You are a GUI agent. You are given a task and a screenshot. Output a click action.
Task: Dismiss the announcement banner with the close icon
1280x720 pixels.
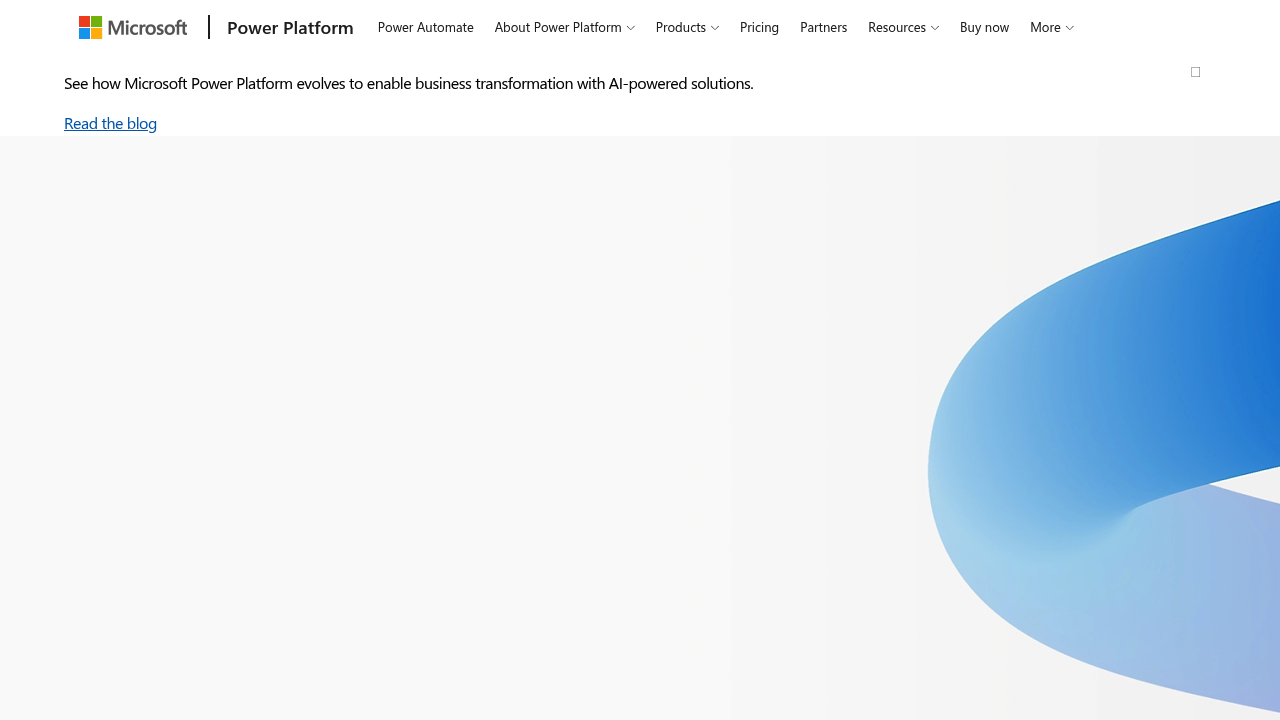(x=1195, y=72)
